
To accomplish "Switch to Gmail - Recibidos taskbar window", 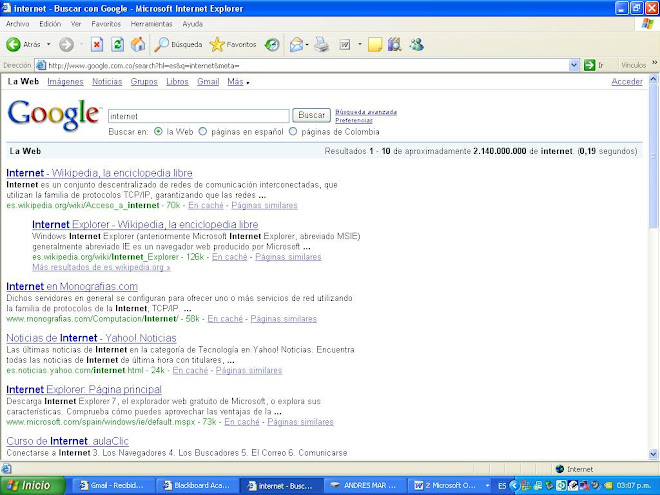I will (112, 485).
